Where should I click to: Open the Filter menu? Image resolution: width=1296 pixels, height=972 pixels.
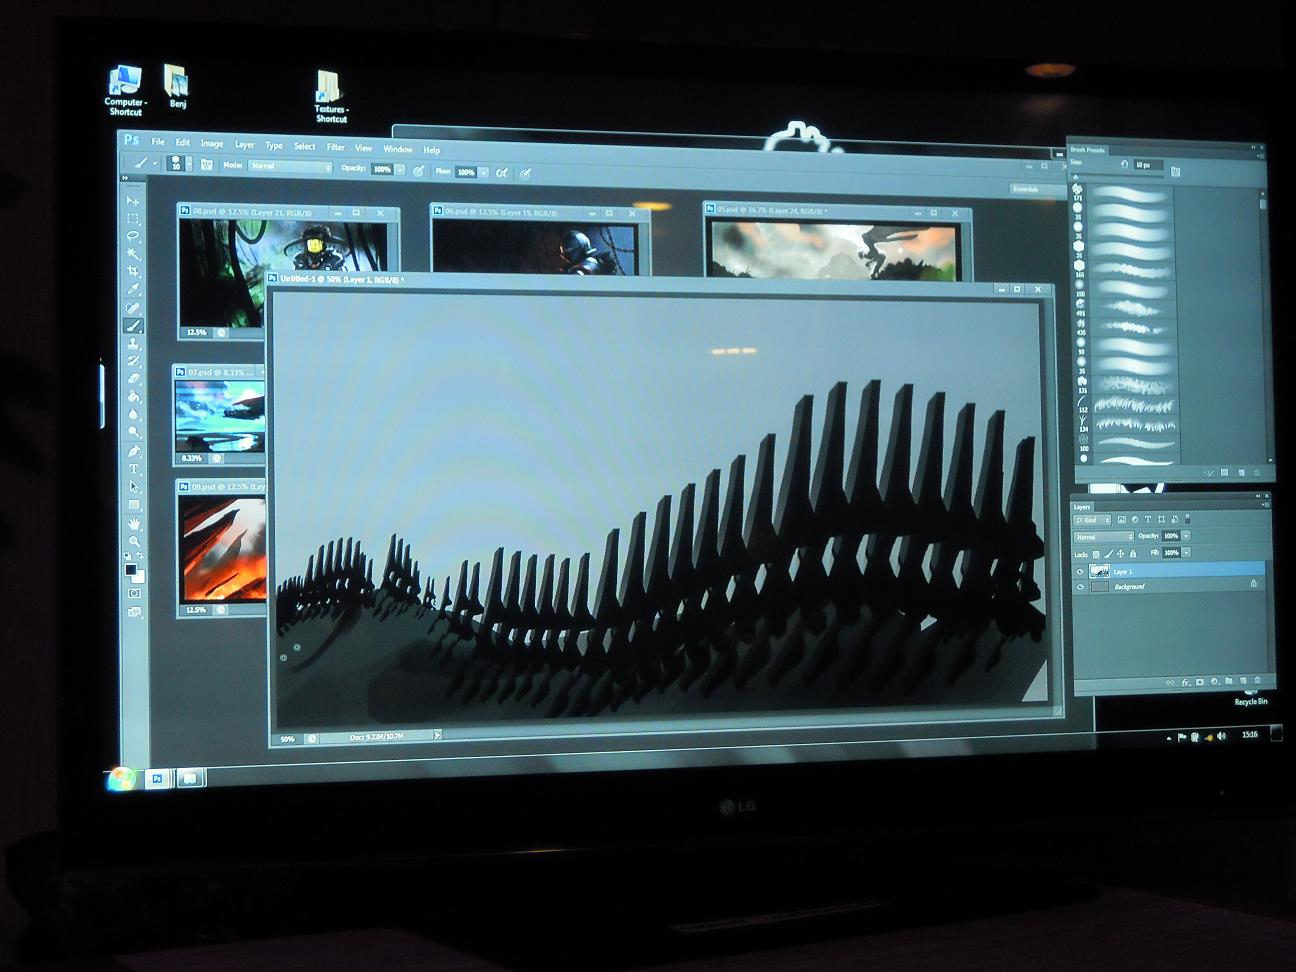(335, 147)
